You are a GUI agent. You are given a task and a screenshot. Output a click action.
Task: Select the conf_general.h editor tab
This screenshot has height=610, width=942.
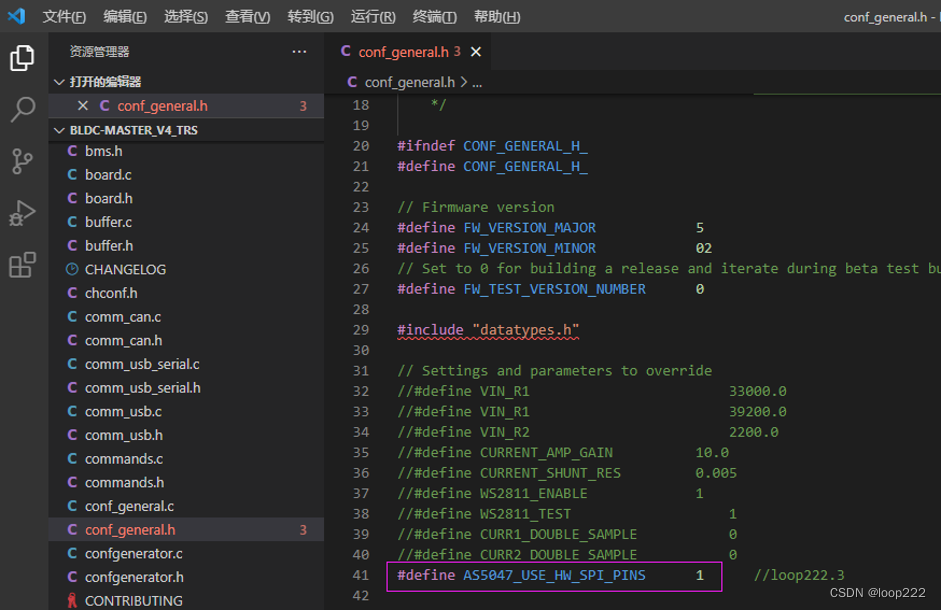(402, 52)
